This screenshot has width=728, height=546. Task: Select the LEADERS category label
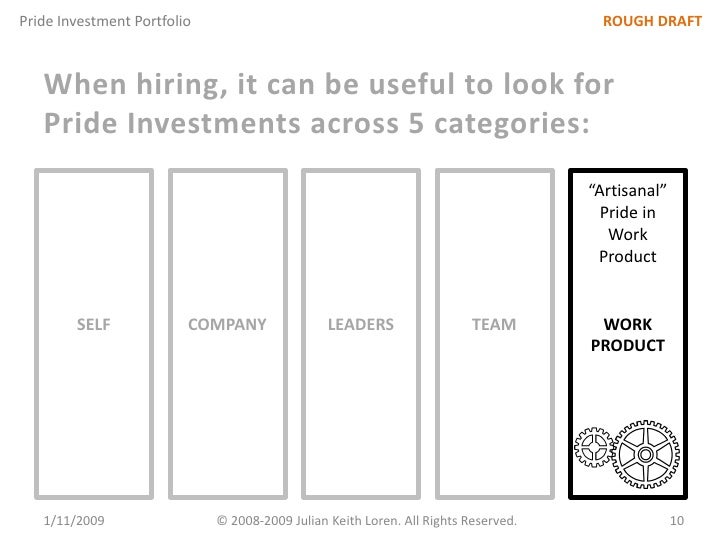(361, 324)
